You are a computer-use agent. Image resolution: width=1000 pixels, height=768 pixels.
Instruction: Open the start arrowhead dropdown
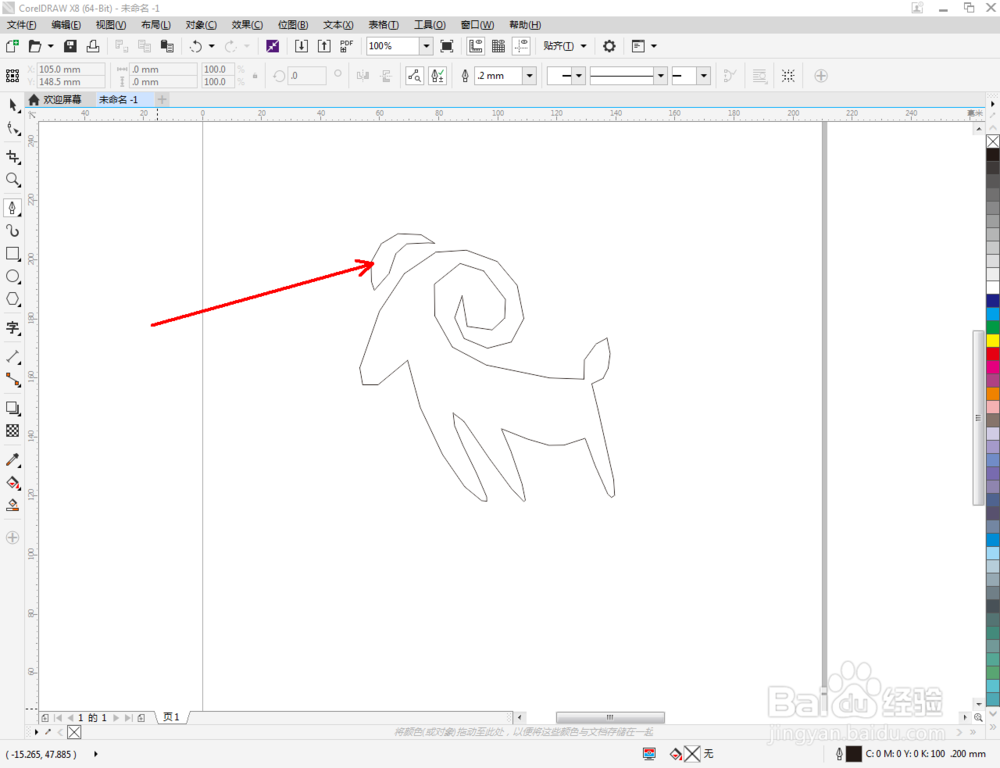pyautogui.click(x=578, y=76)
